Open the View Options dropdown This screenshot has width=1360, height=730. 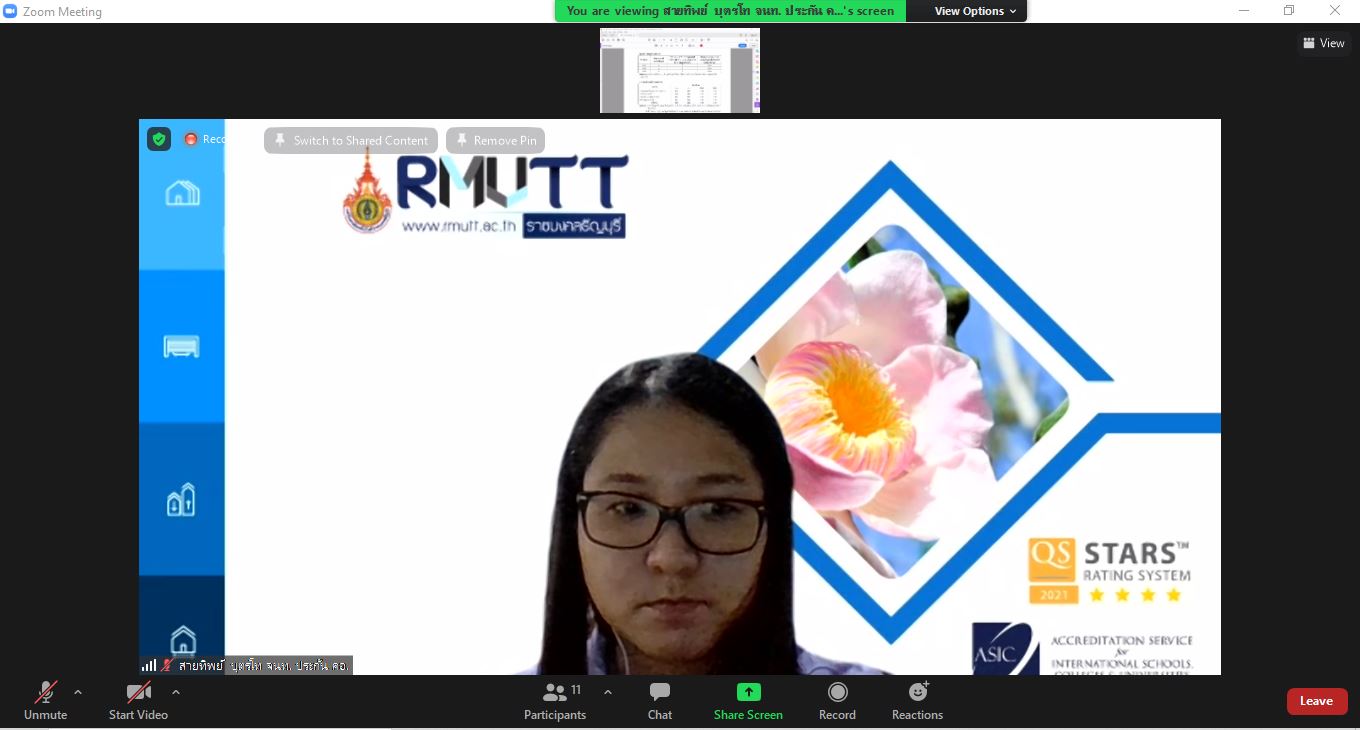point(975,11)
